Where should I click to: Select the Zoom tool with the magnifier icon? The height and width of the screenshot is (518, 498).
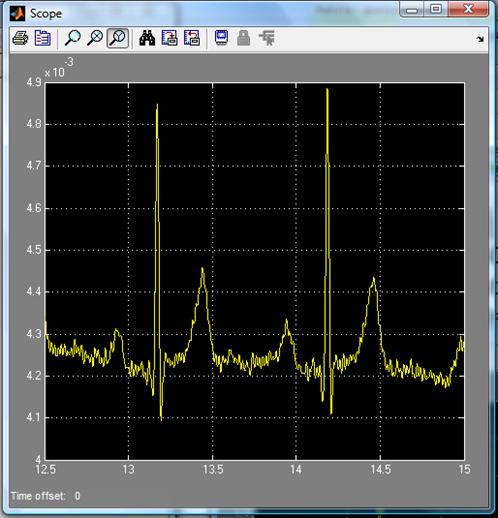72,38
